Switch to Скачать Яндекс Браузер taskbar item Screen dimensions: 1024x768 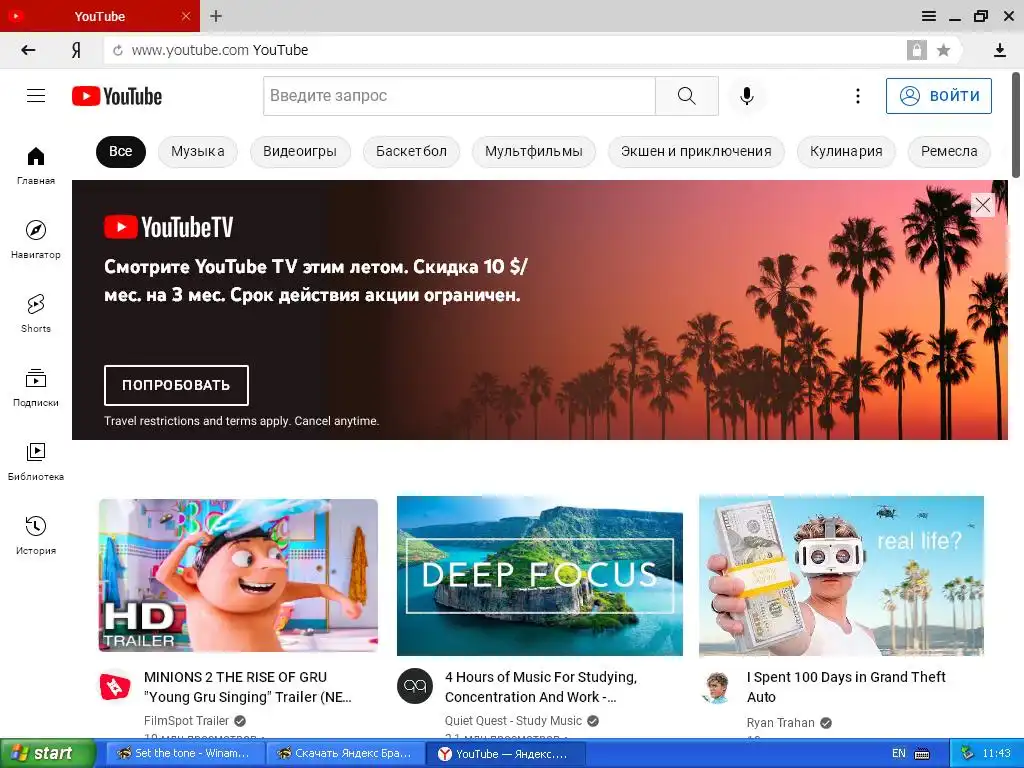pyautogui.click(x=345, y=754)
